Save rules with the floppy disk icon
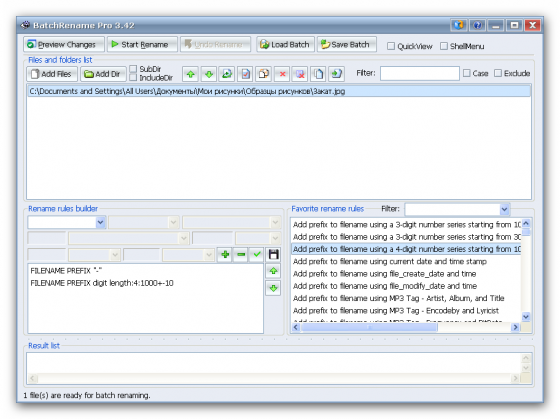The image size is (560, 419). tap(274, 255)
